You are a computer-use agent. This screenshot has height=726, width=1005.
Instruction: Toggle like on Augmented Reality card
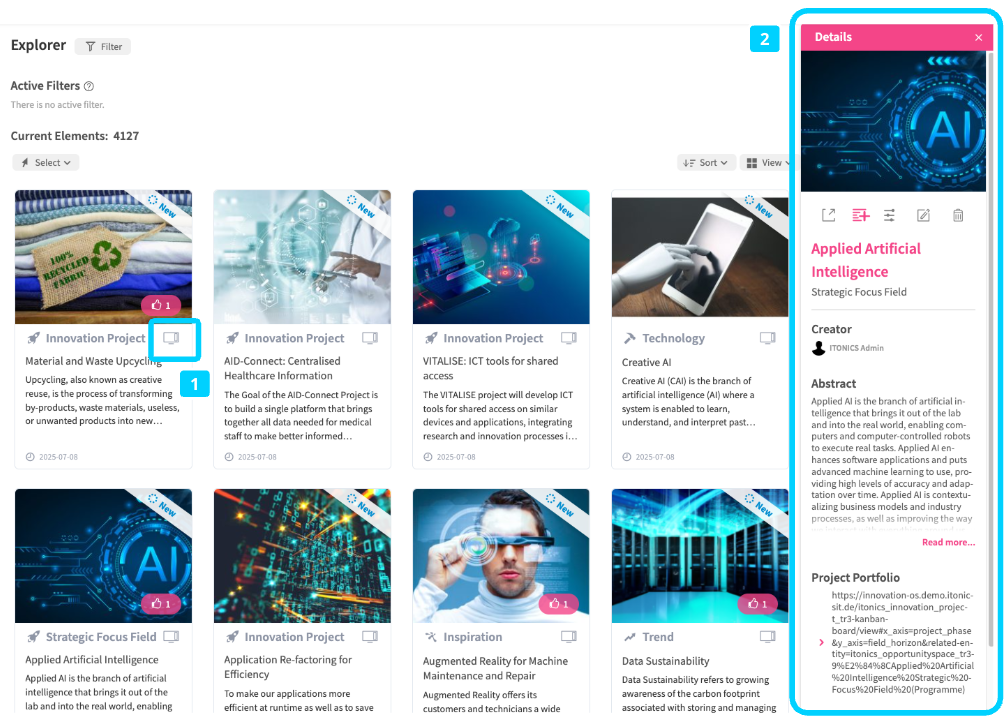(559, 604)
